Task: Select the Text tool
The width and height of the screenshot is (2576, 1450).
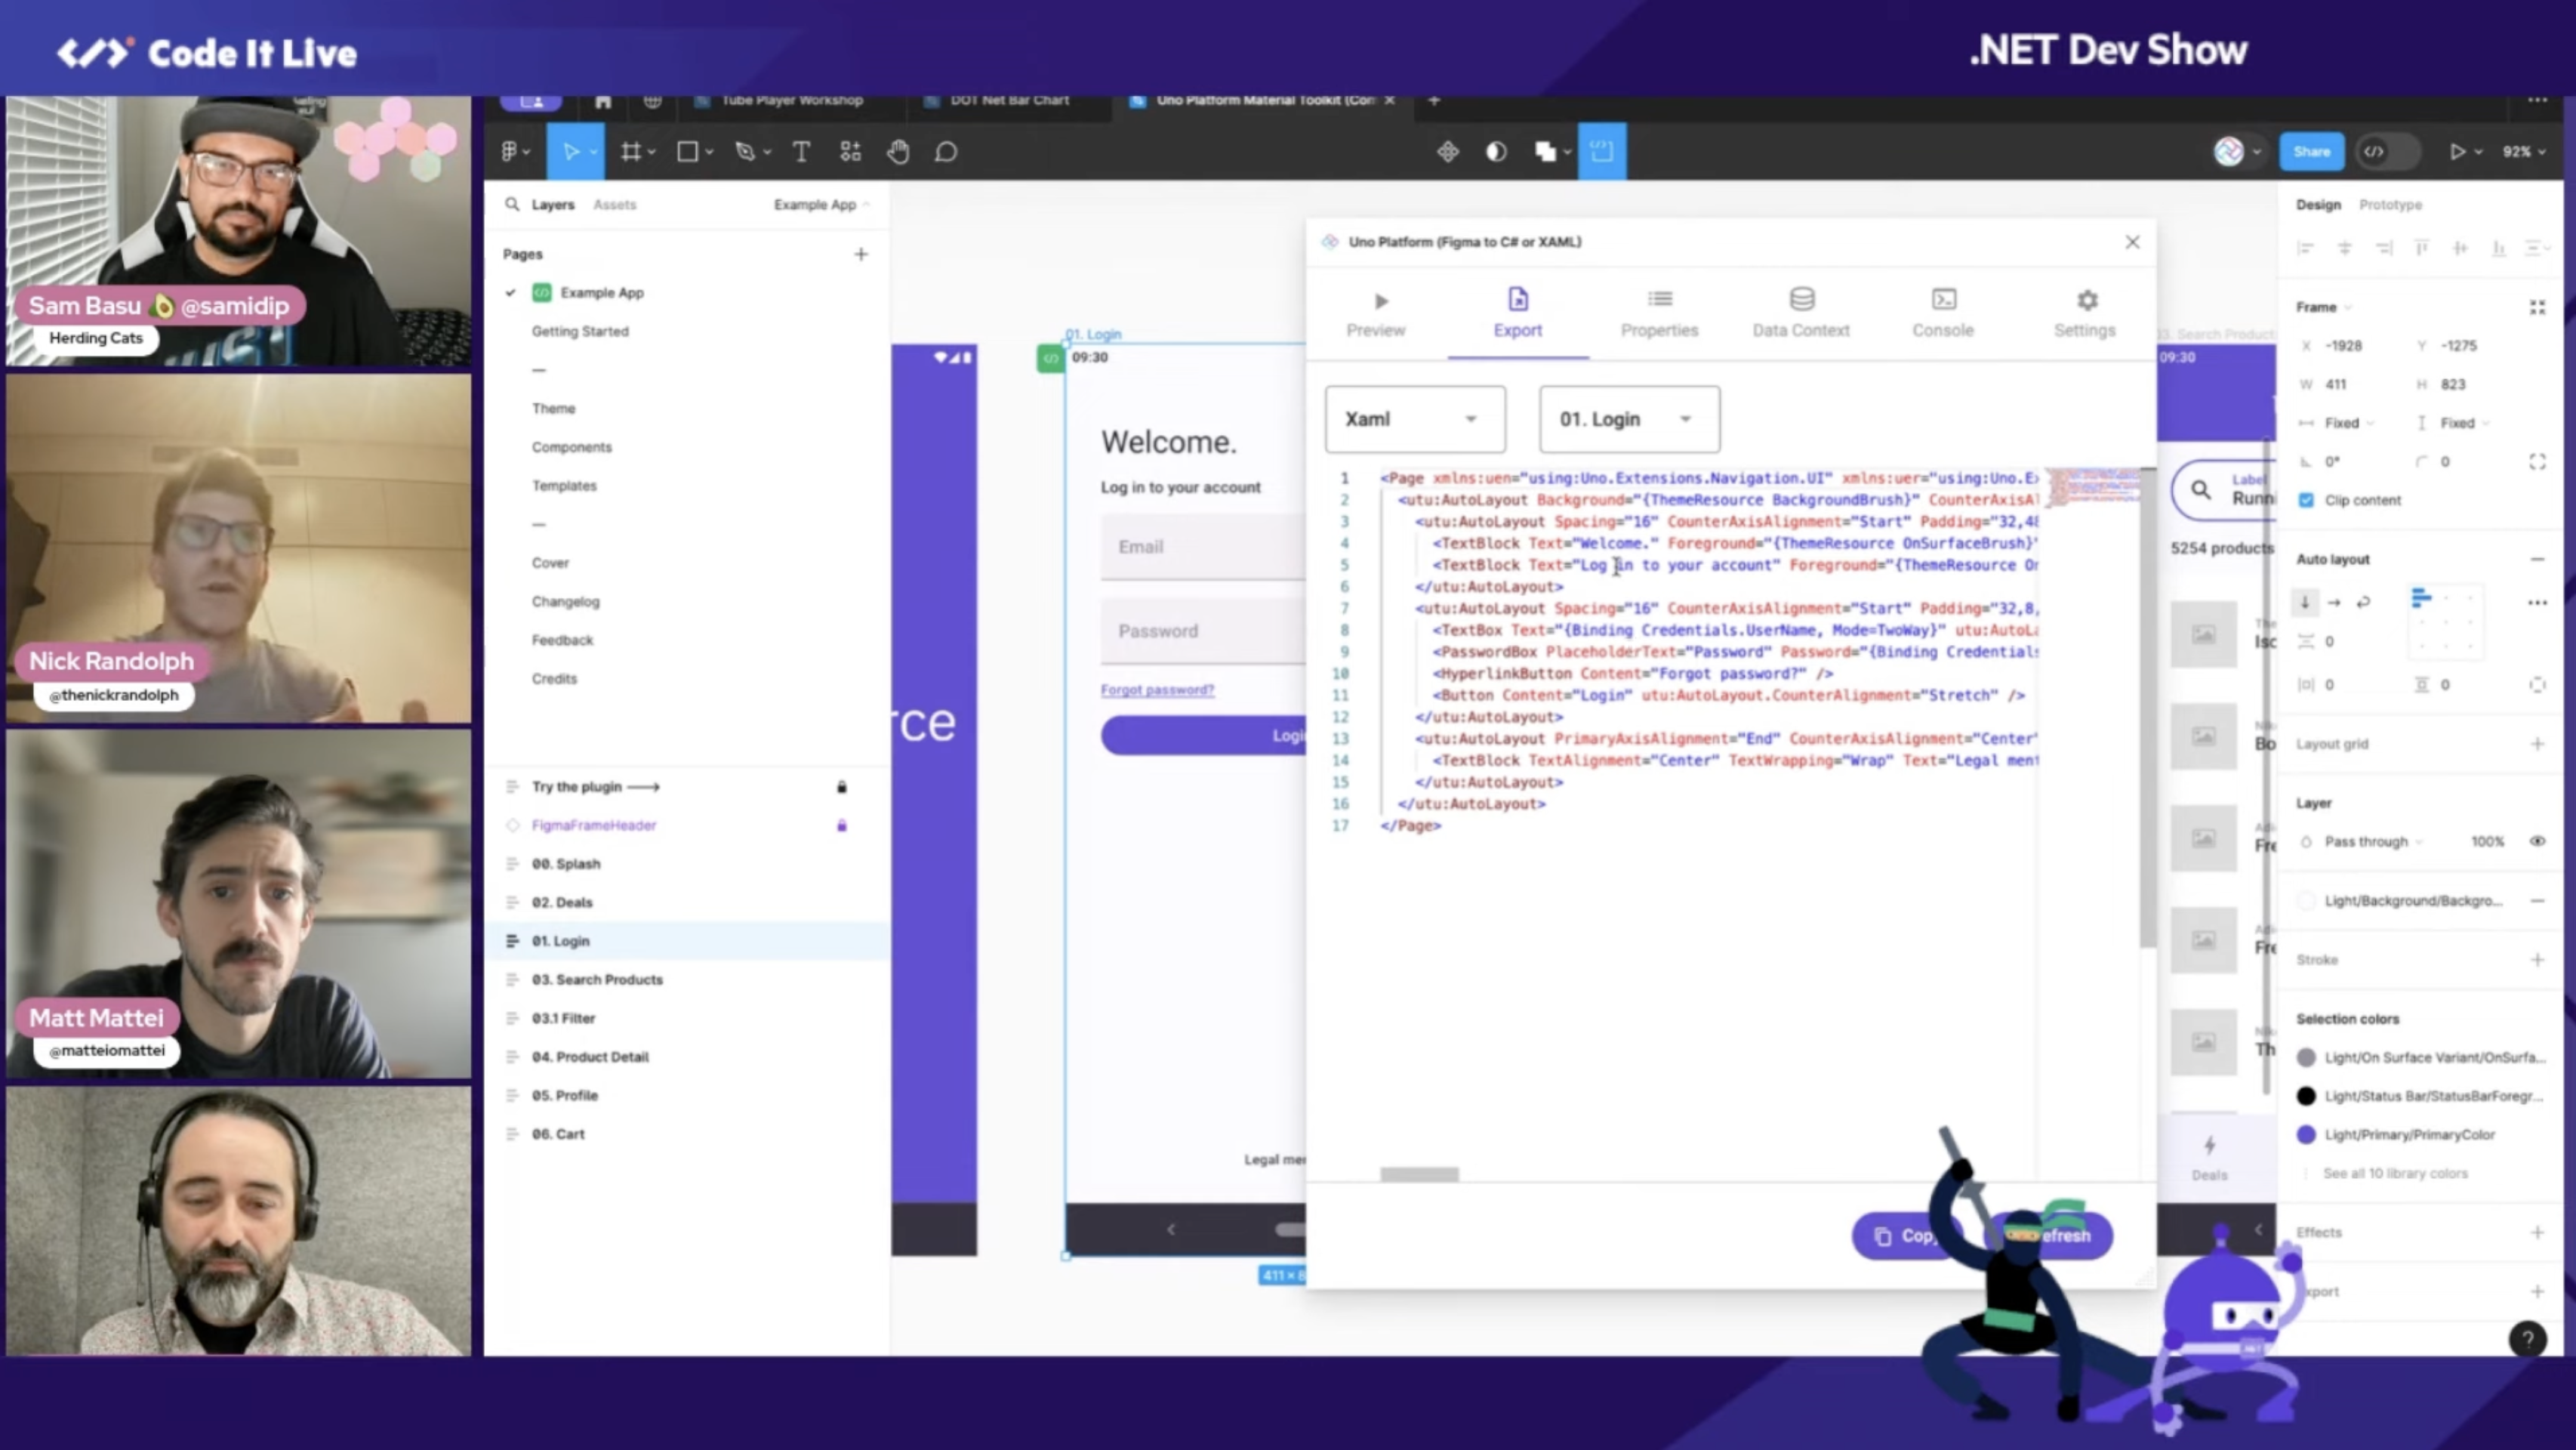Action: (801, 152)
